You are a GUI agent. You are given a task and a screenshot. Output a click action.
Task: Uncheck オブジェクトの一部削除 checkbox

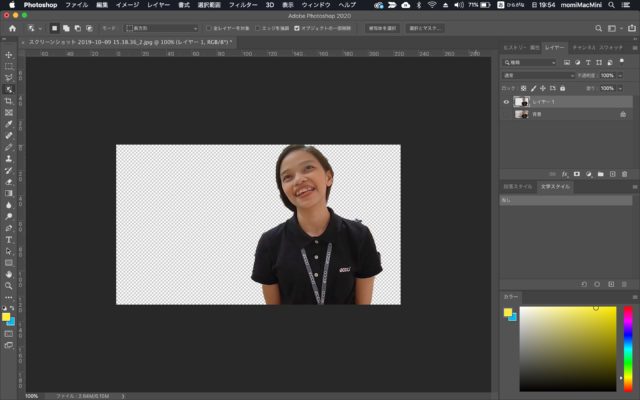pos(297,28)
